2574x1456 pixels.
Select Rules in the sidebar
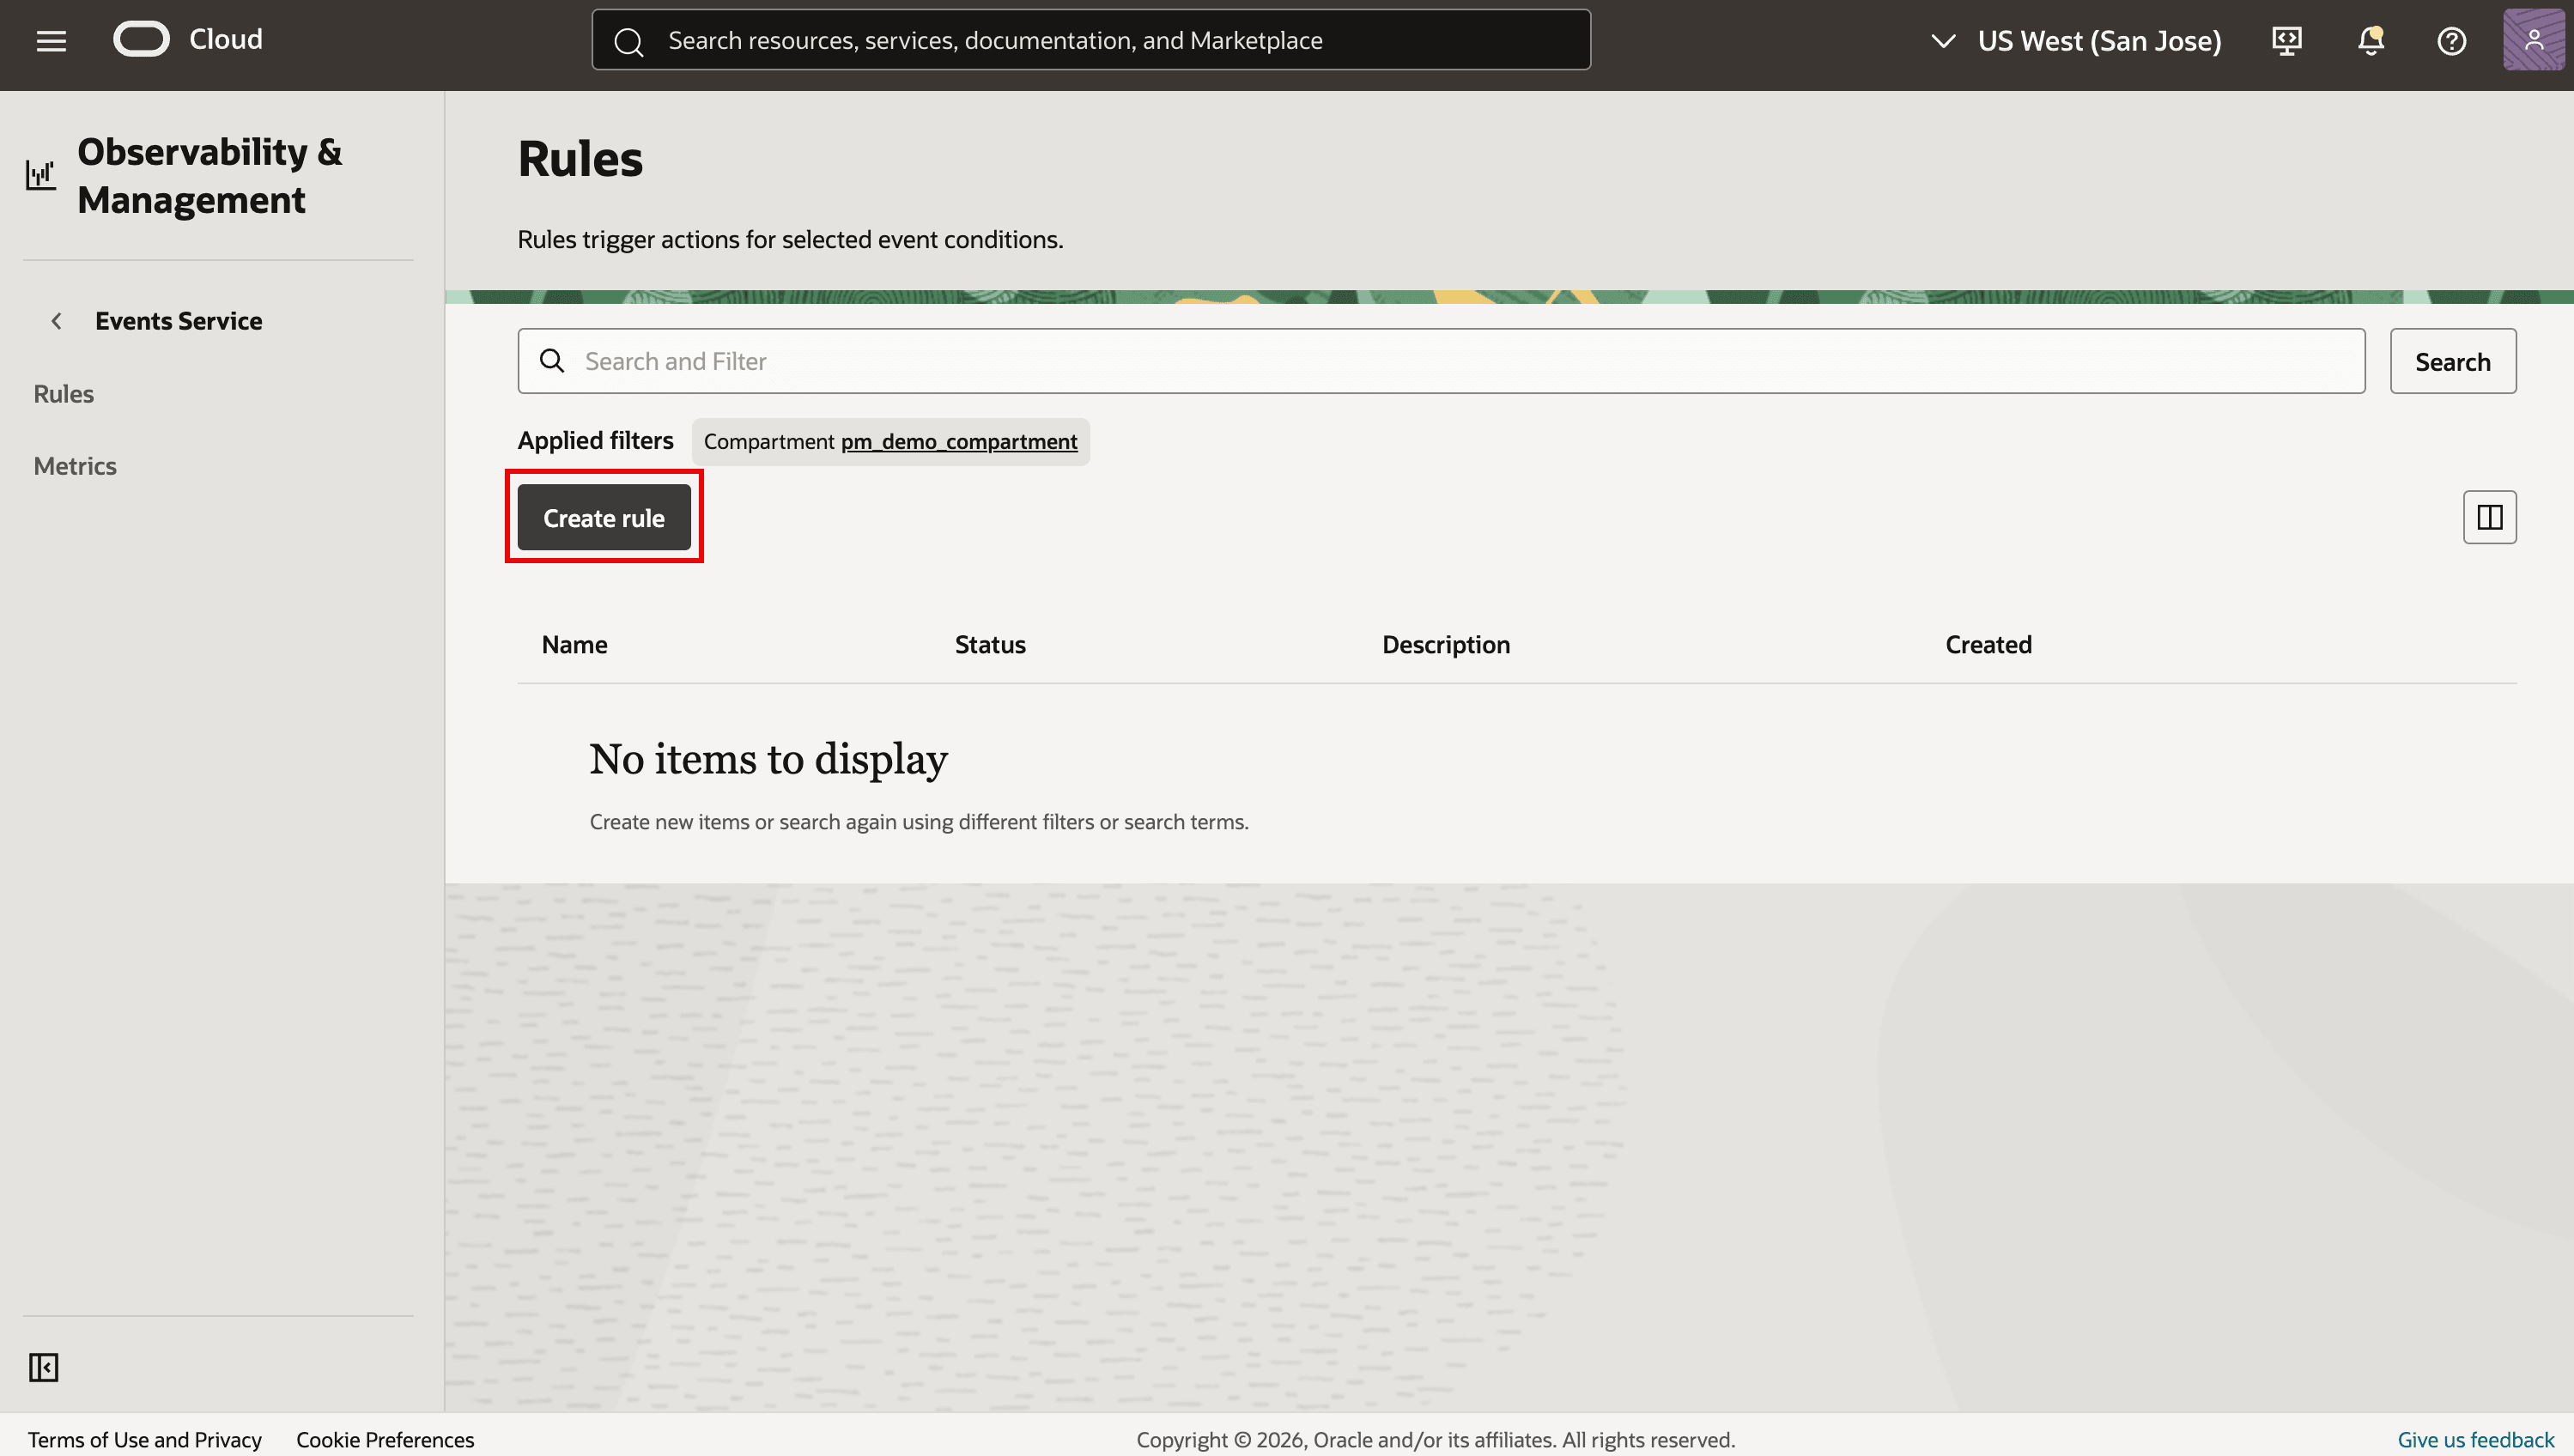coord(63,393)
